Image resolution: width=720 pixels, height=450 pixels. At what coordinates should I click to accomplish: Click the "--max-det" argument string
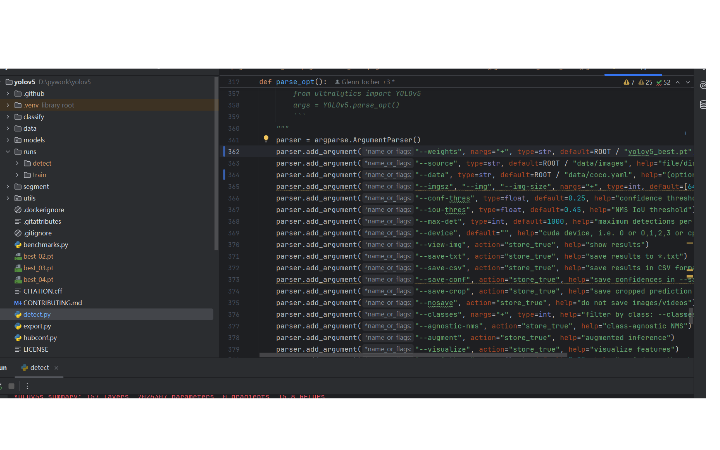[x=439, y=222]
